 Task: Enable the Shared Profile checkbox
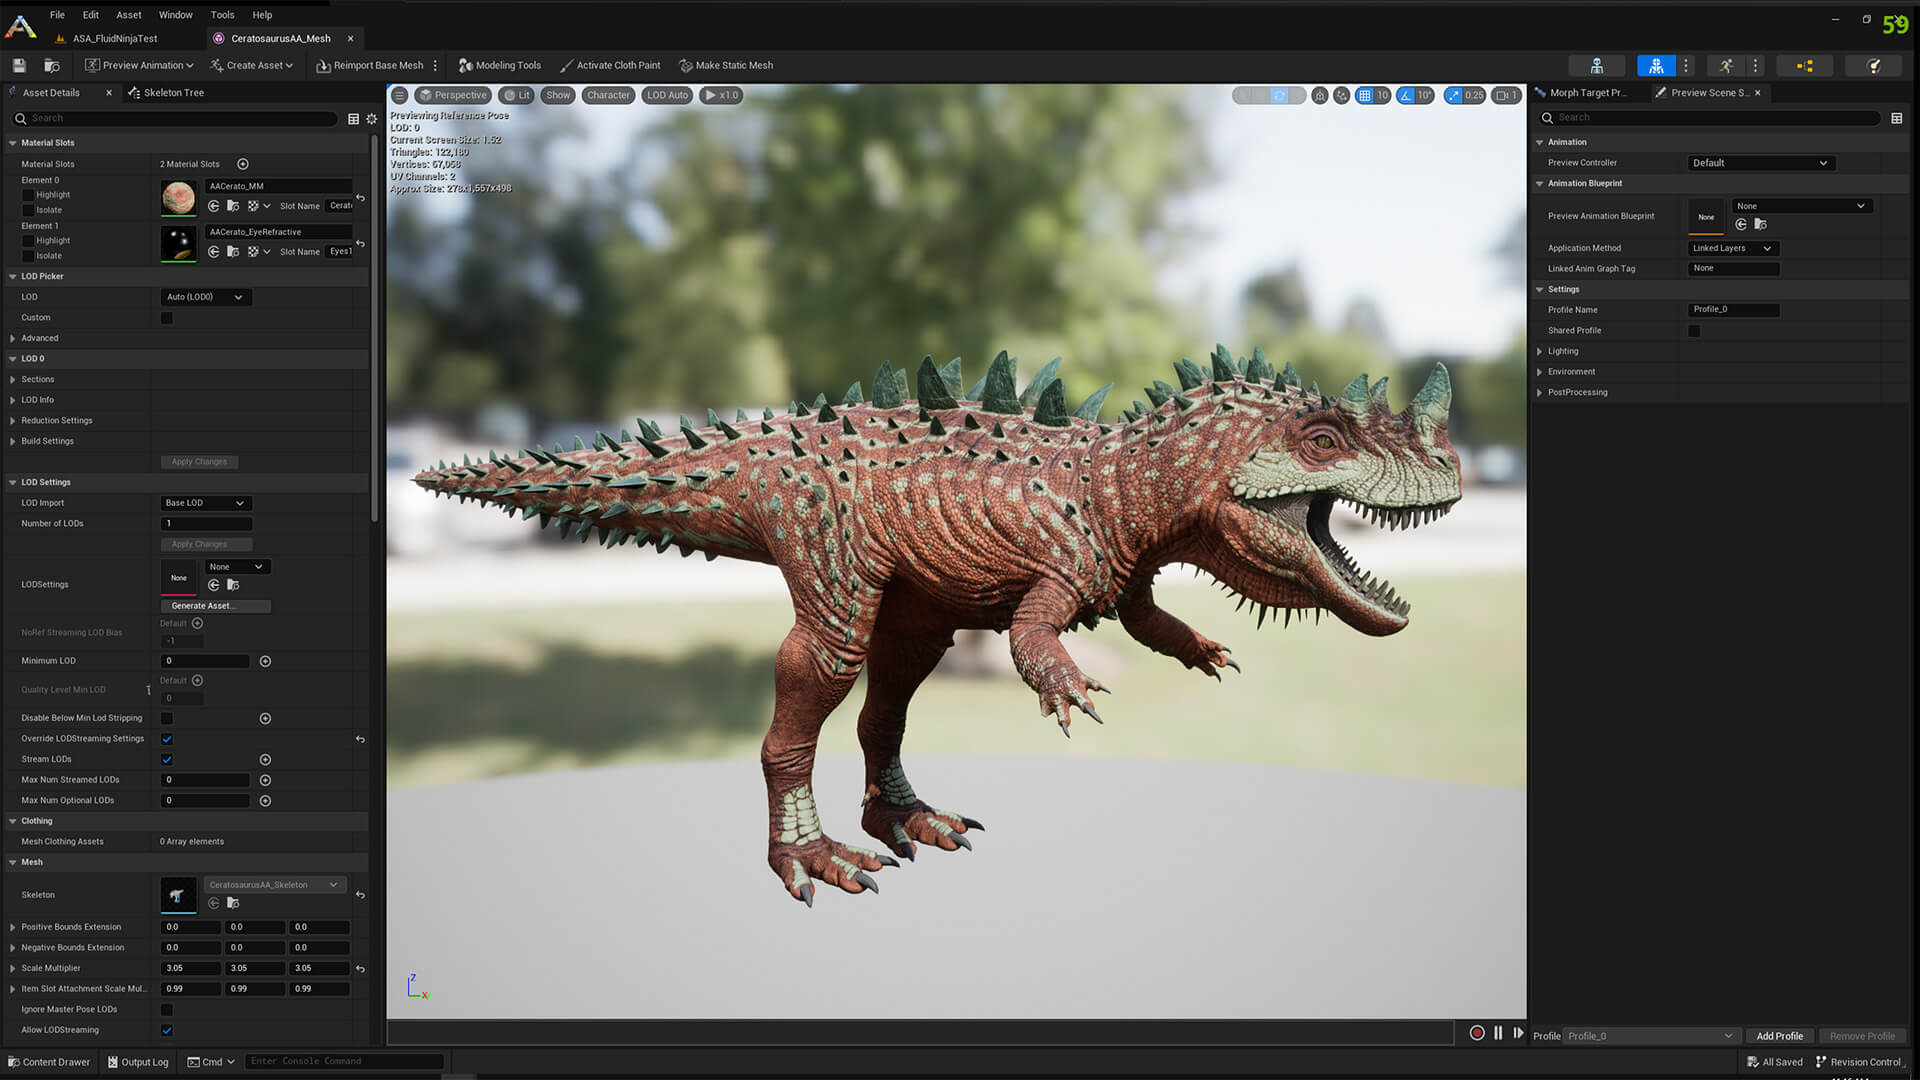click(x=1694, y=331)
